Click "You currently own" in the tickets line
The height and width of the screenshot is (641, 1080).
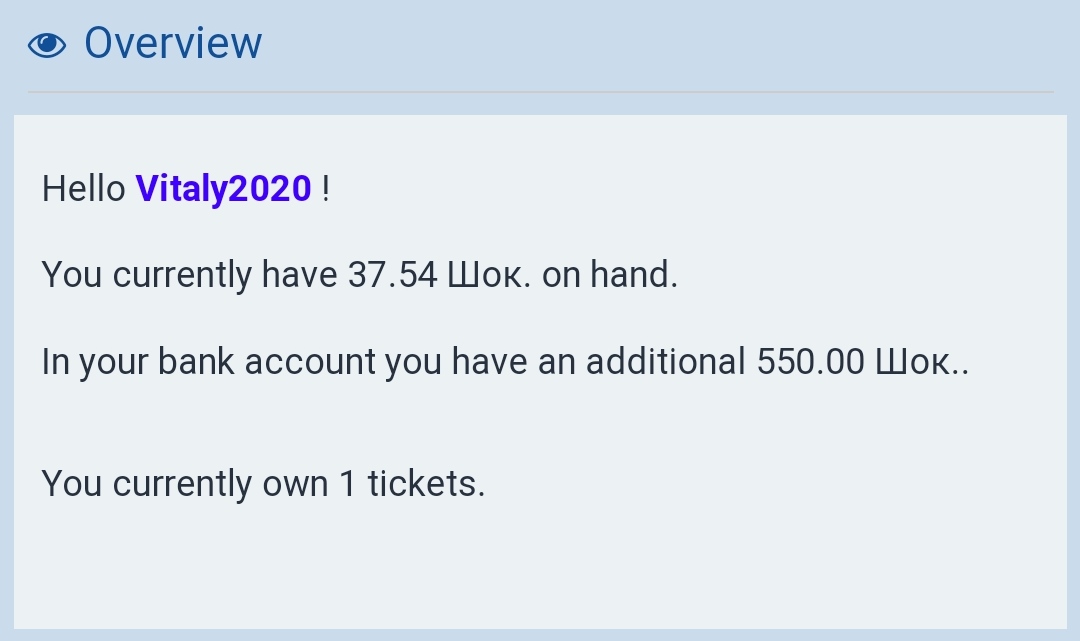[185, 484]
